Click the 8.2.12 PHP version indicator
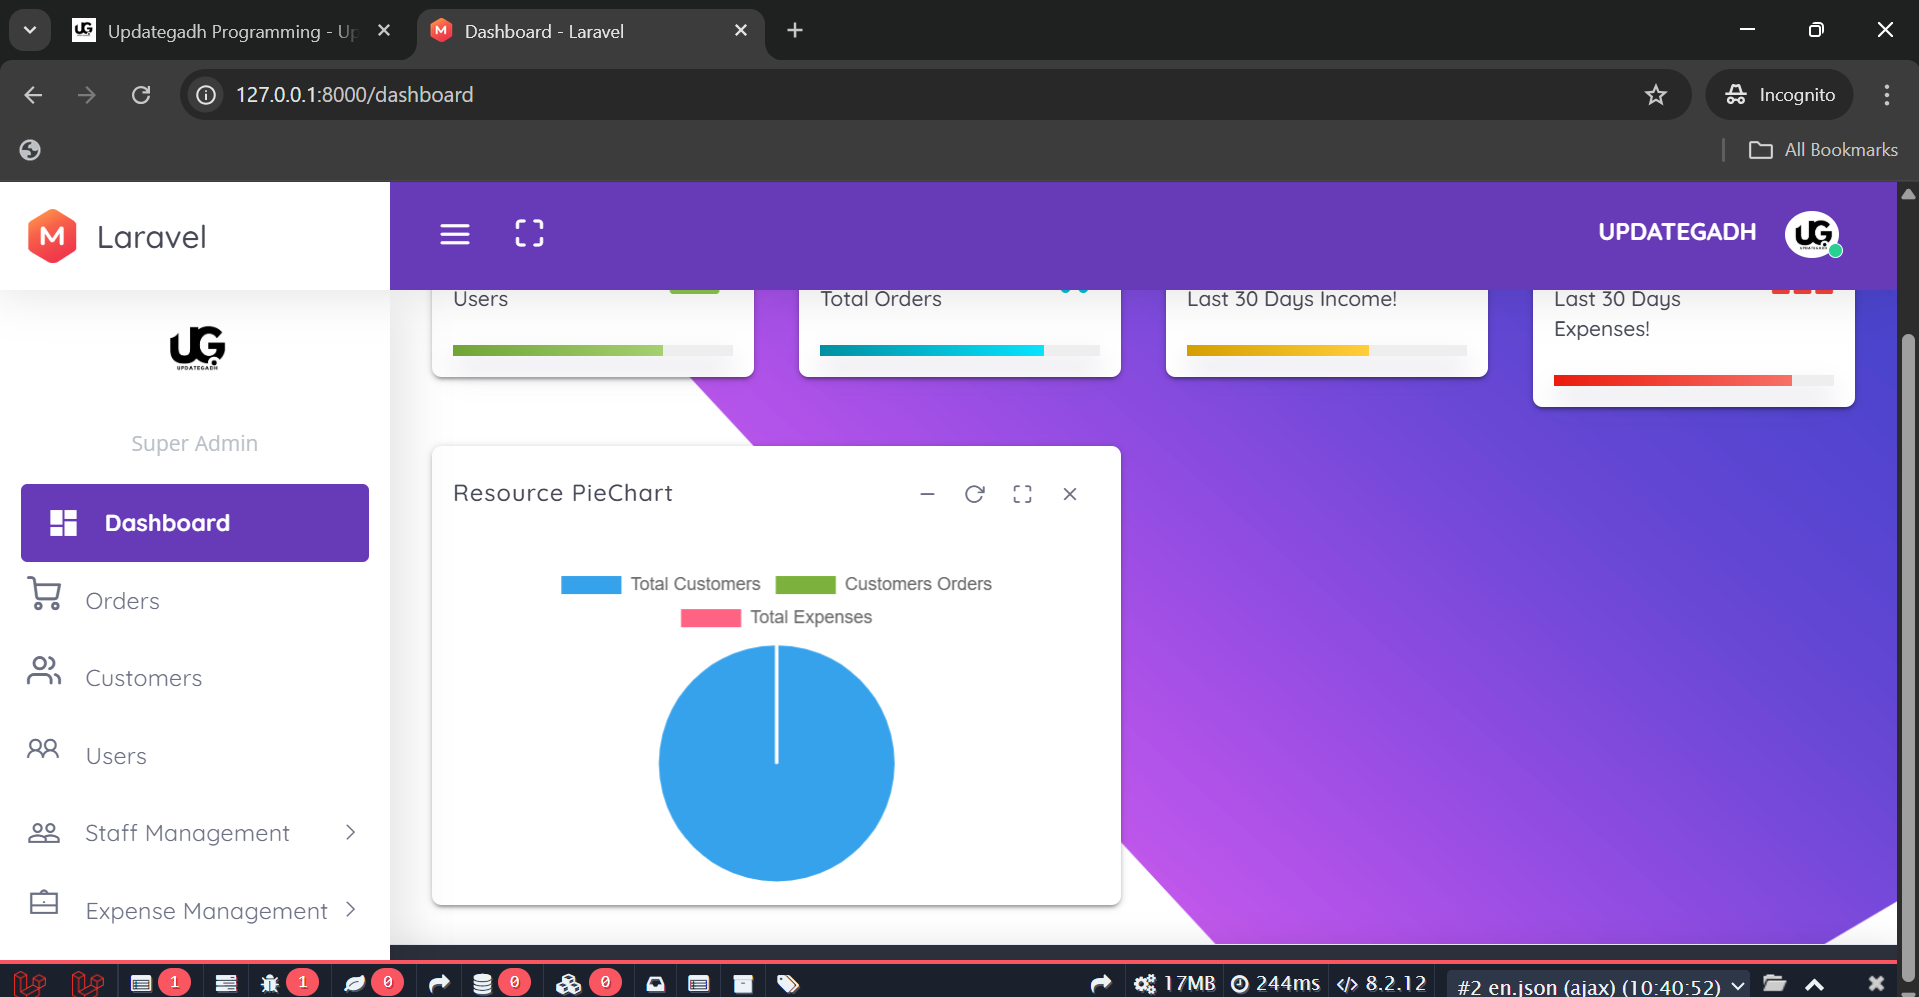This screenshot has width=1919, height=997. pos(1381,984)
